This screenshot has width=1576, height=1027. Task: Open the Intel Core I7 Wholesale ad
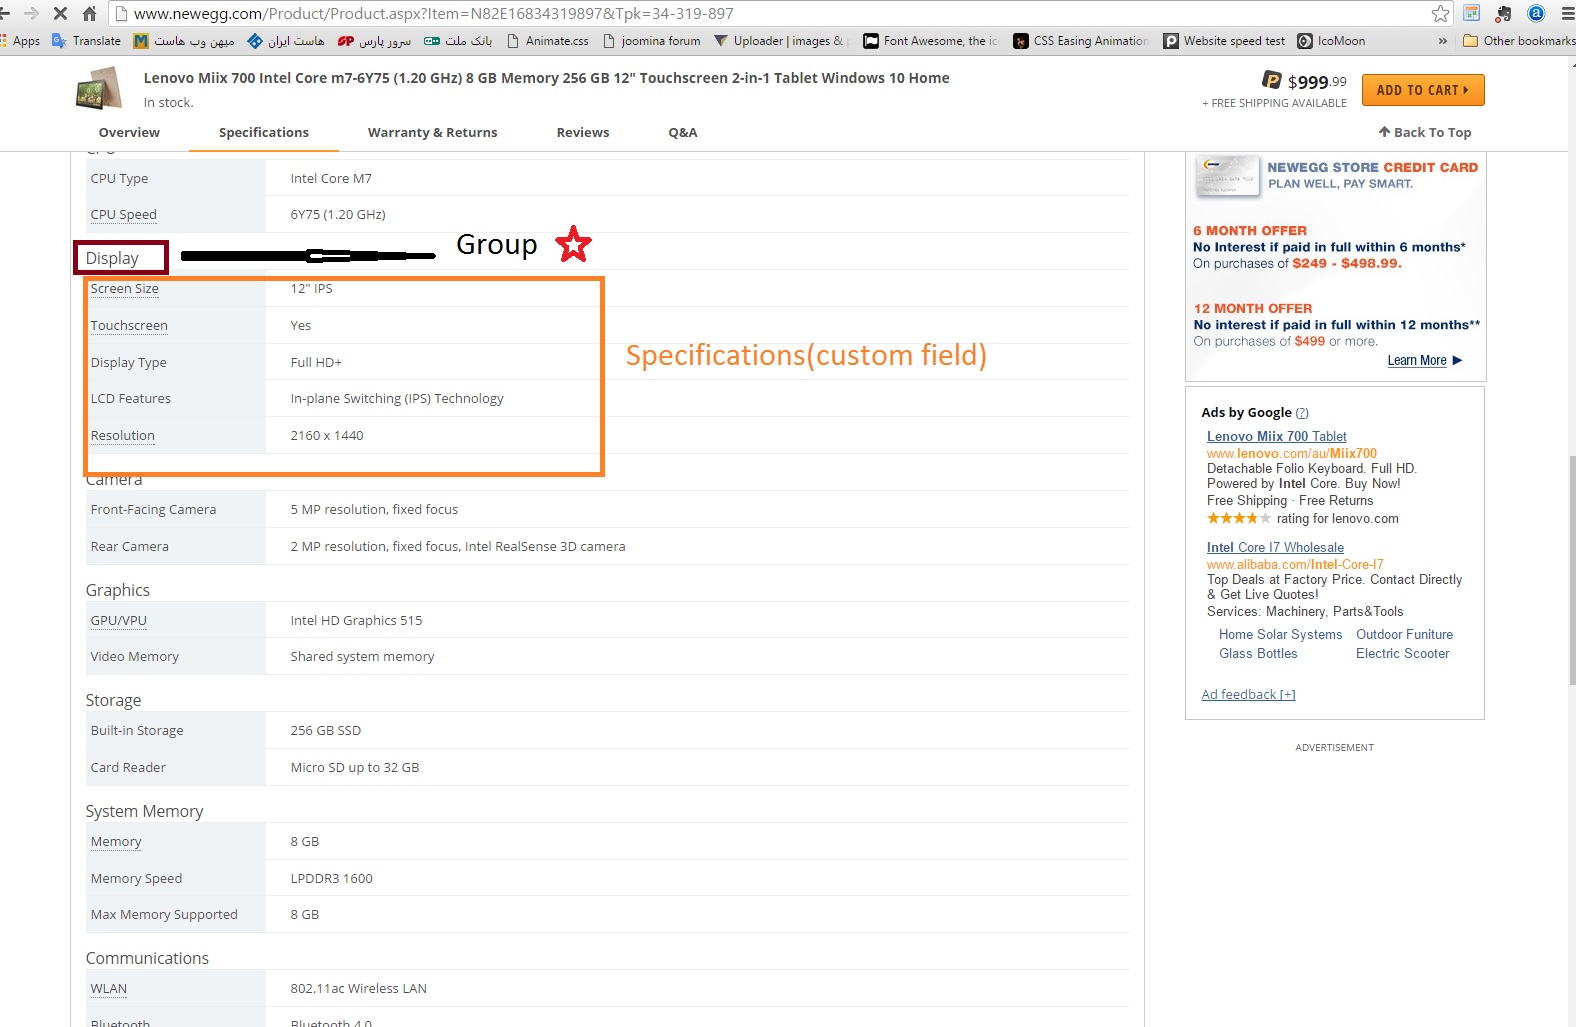1275,548
